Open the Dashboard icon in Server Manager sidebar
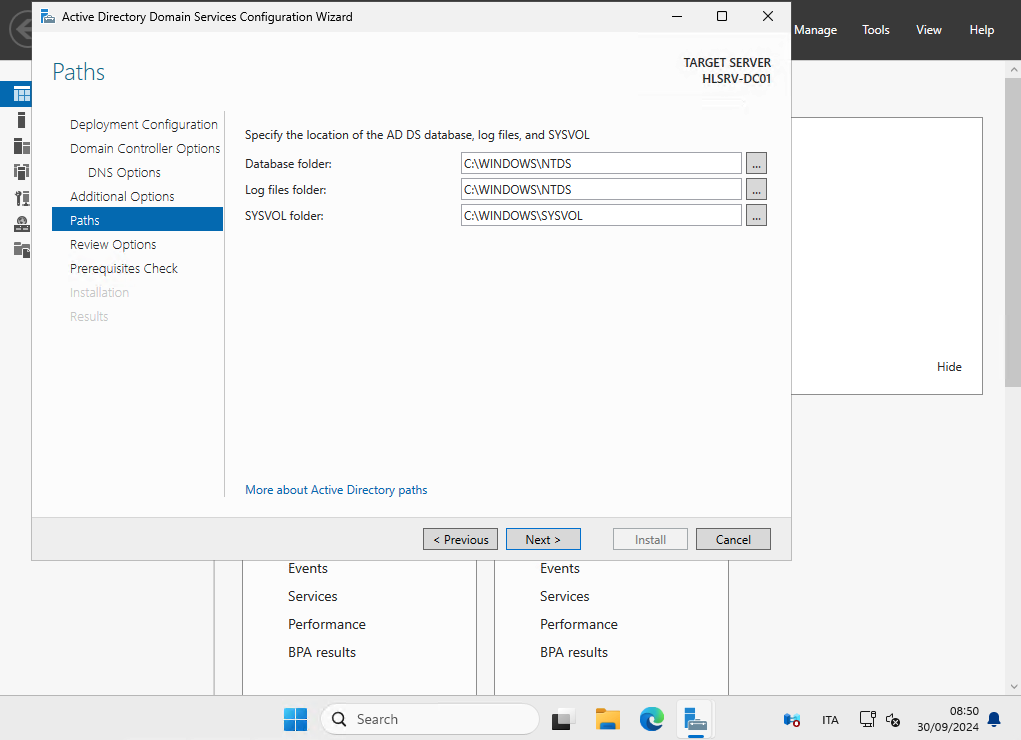 click(21, 95)
